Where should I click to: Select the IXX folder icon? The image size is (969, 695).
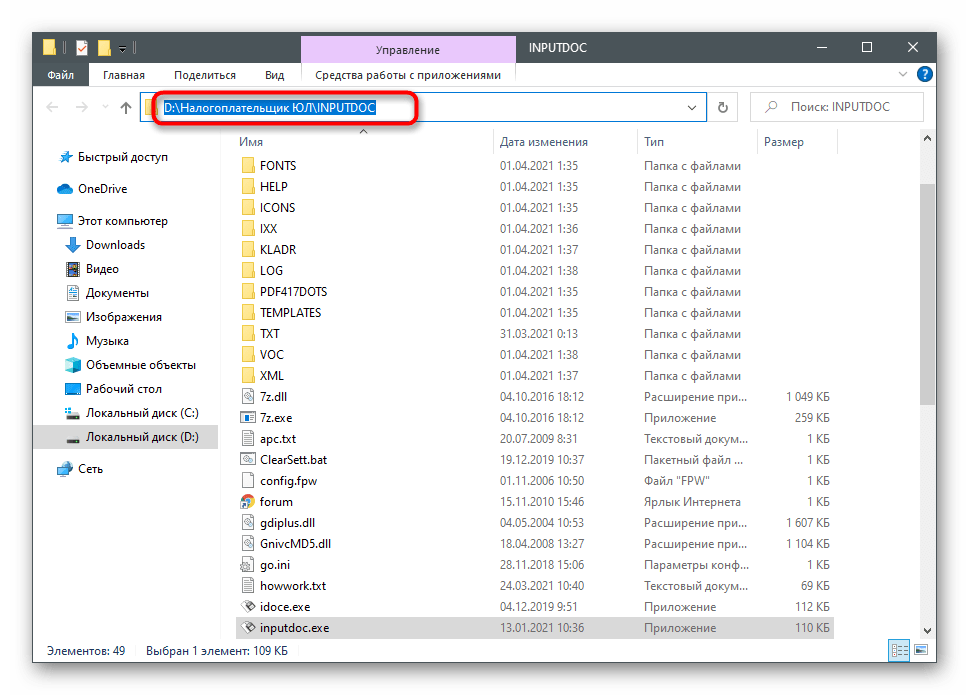pyautogui.click(x=248, y=229)
